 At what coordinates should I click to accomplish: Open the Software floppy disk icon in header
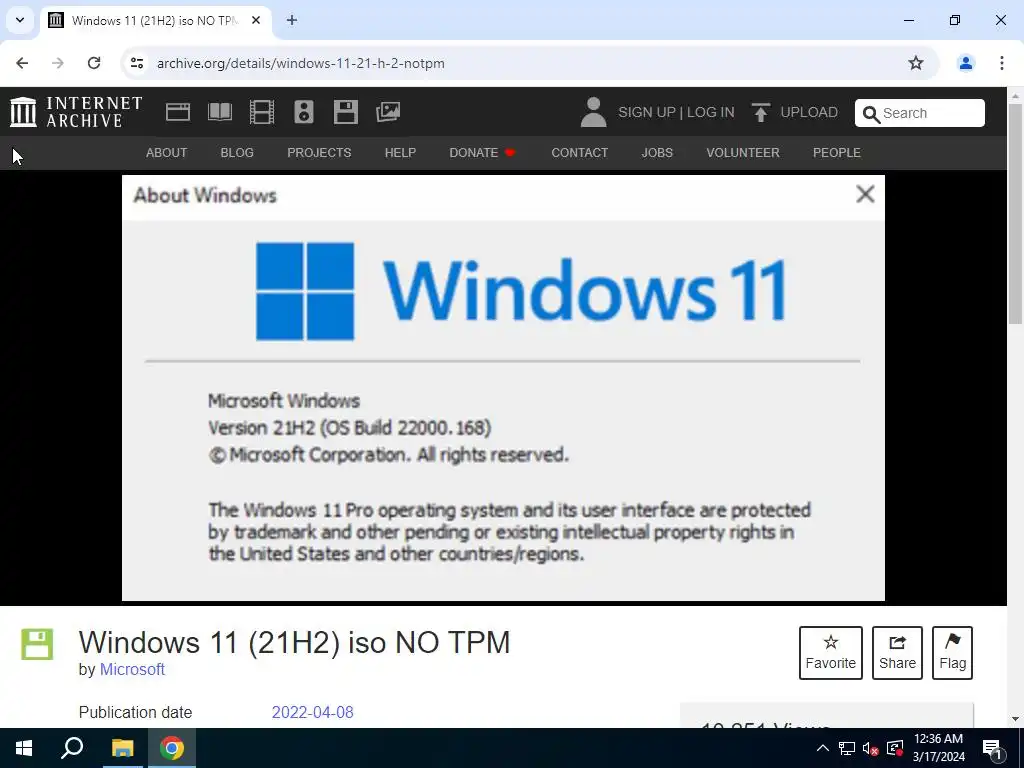pos(345,112)
